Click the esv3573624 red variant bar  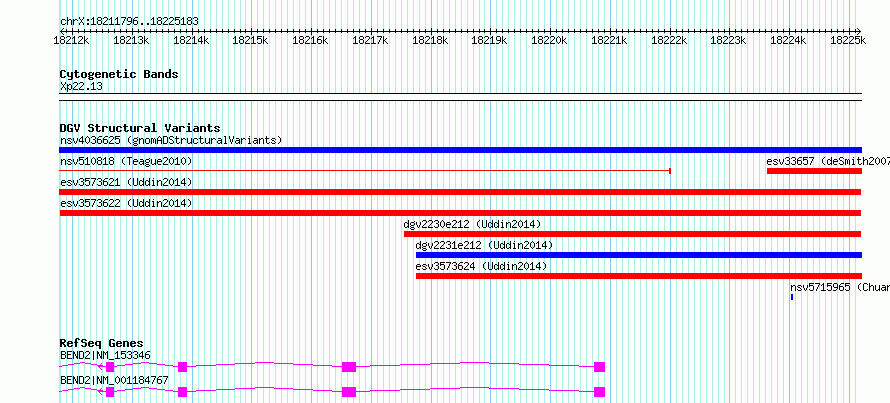(639, 276)
